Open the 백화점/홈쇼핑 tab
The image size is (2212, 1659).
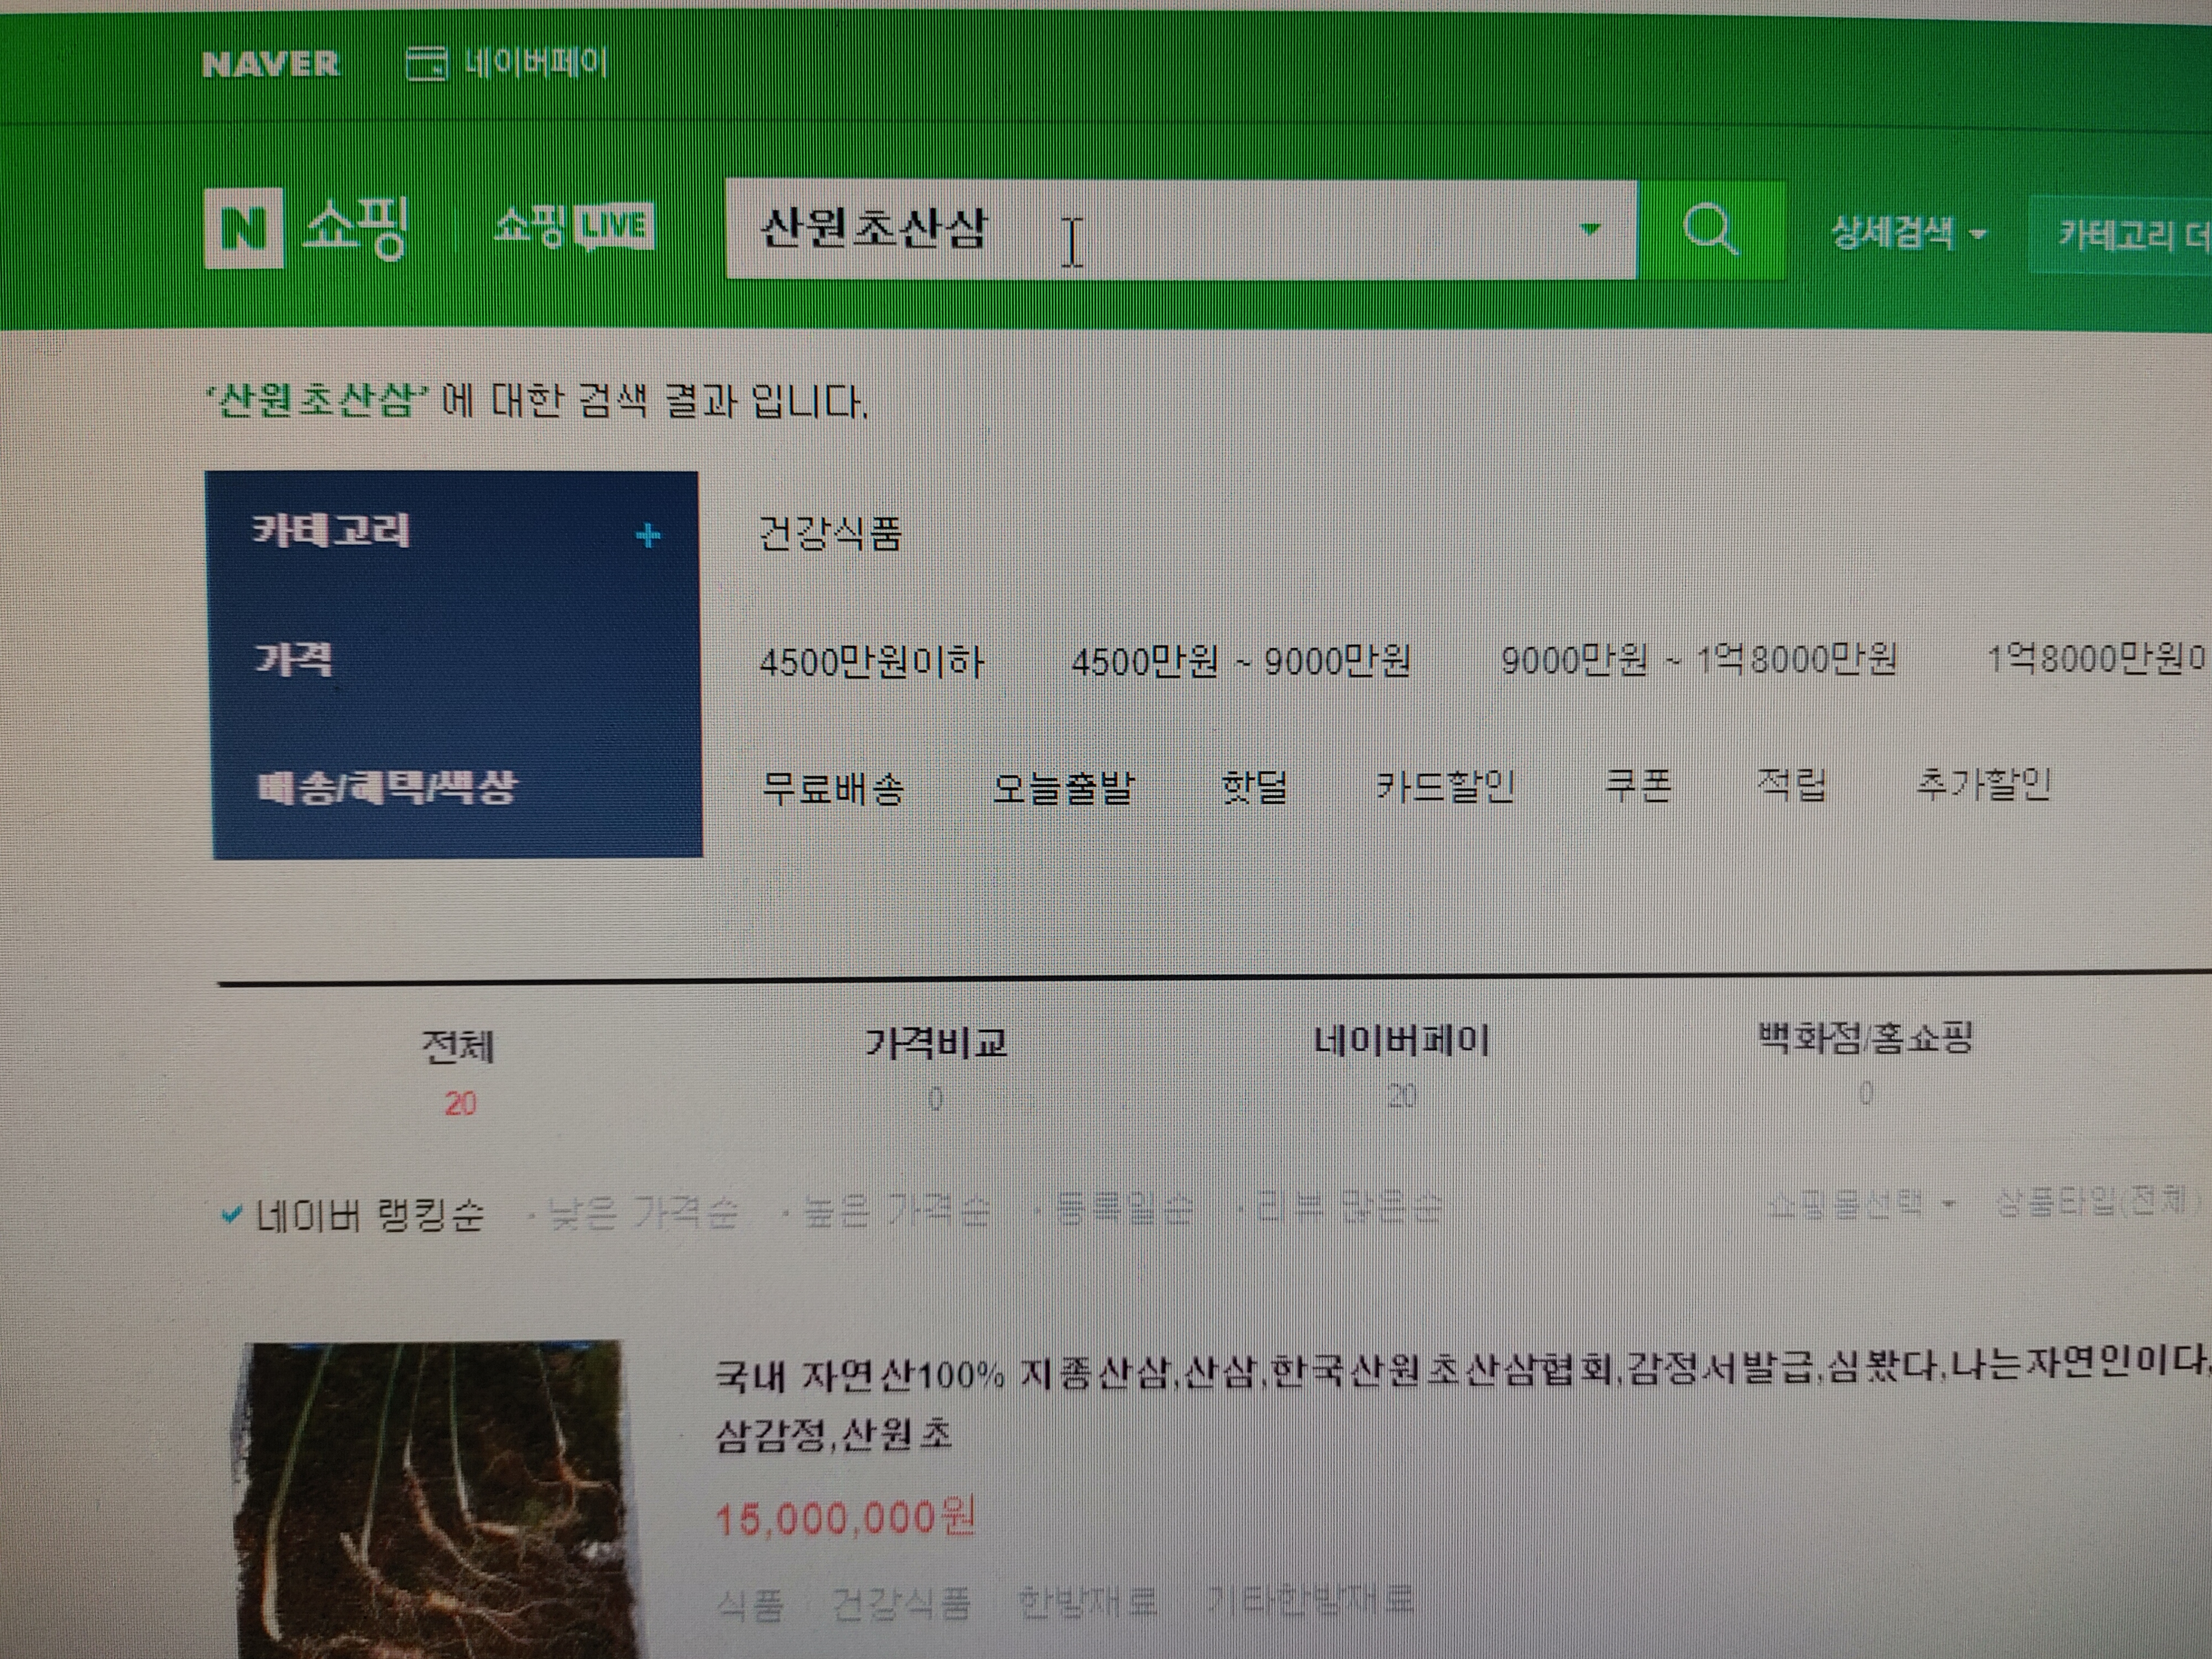[1865, 1038]
